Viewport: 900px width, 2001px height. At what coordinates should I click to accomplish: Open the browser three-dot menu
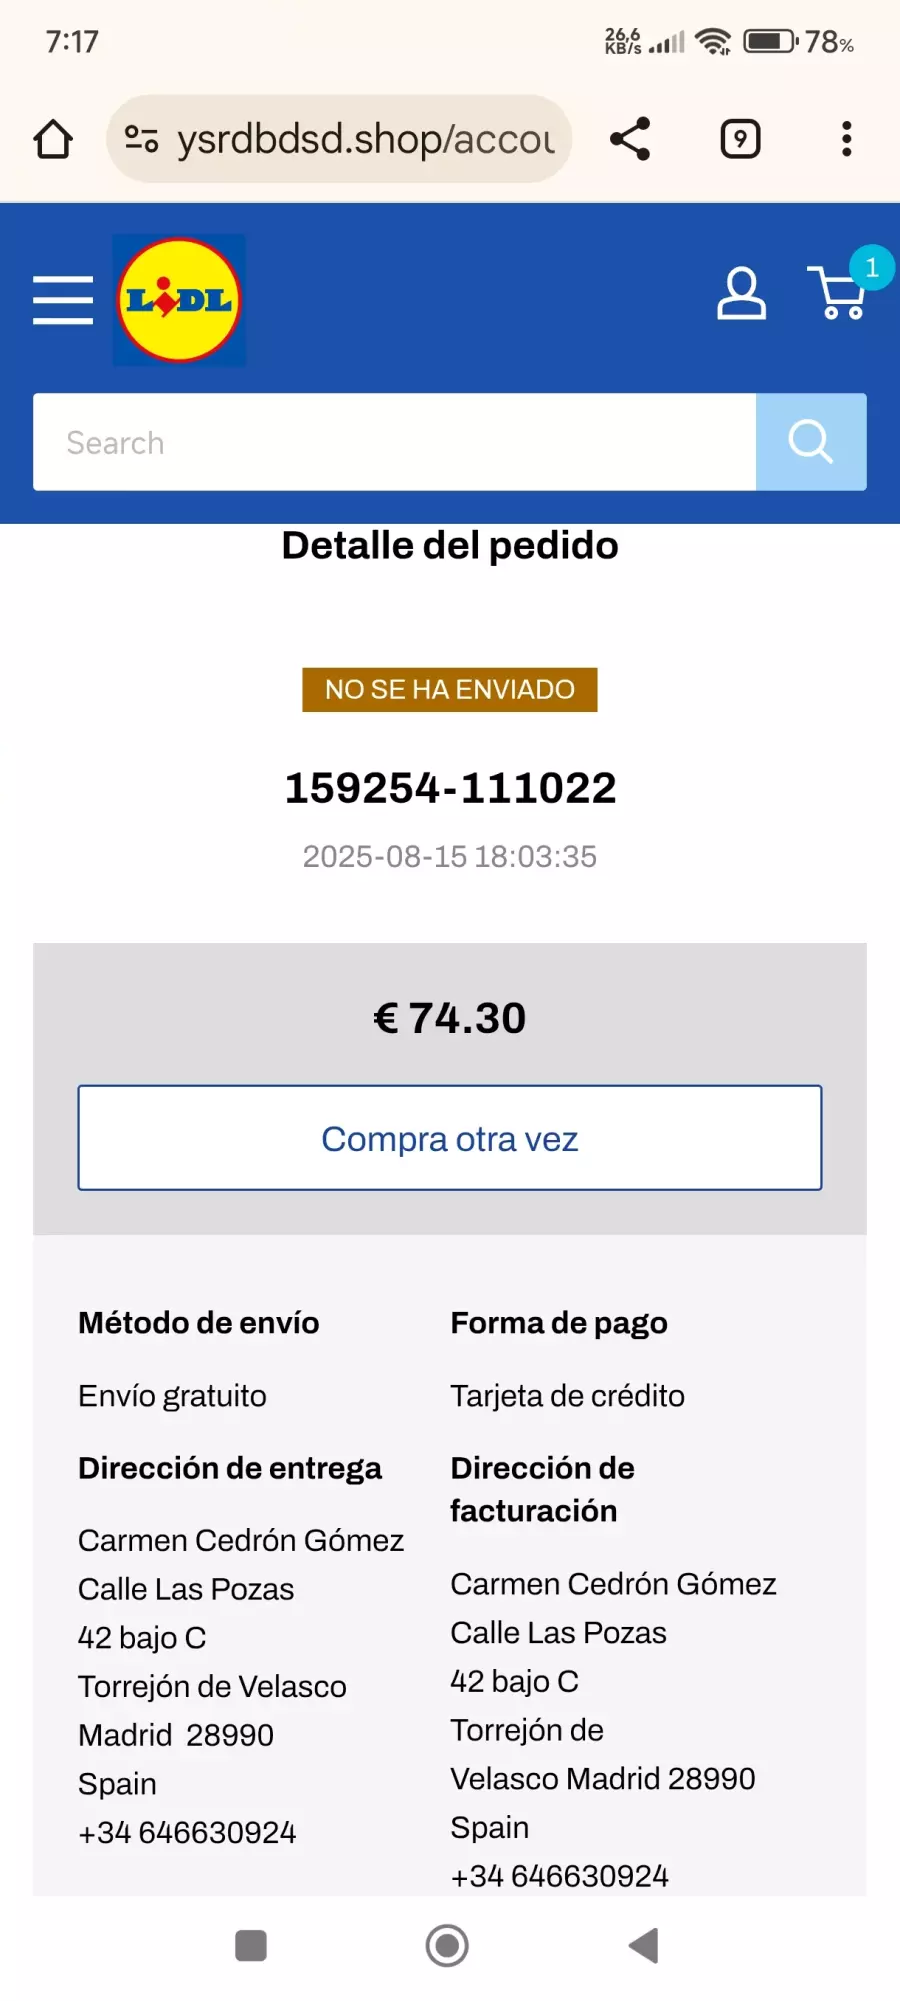click(846, 139)
